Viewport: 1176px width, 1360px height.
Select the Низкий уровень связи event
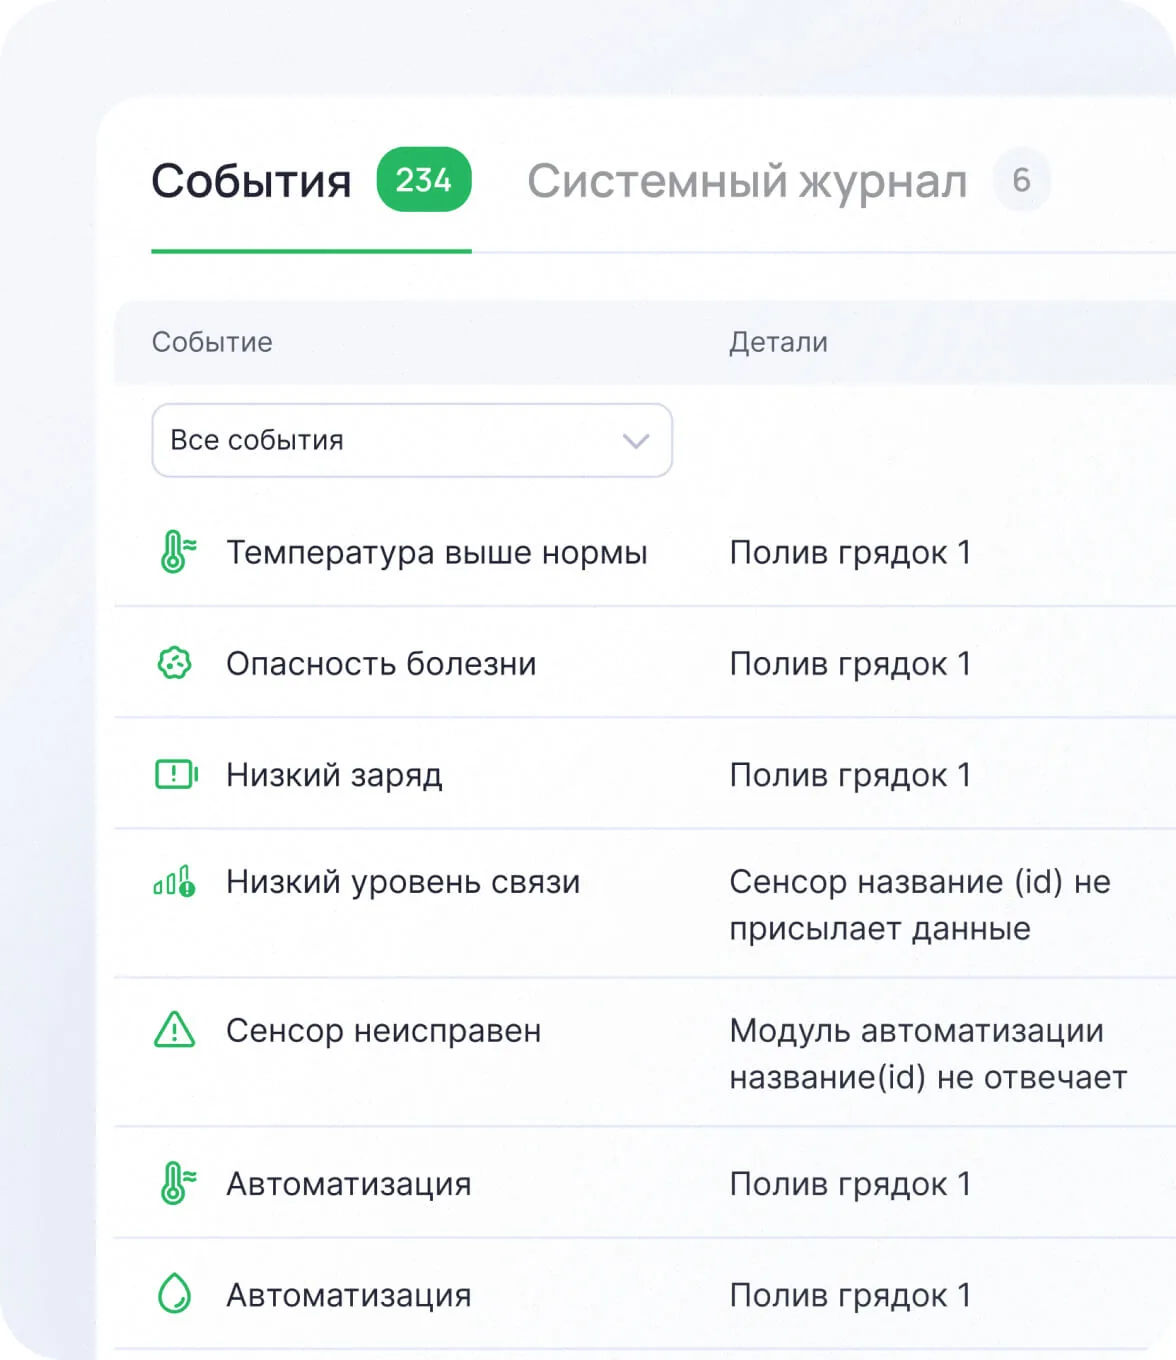click(x=403, y=882)
